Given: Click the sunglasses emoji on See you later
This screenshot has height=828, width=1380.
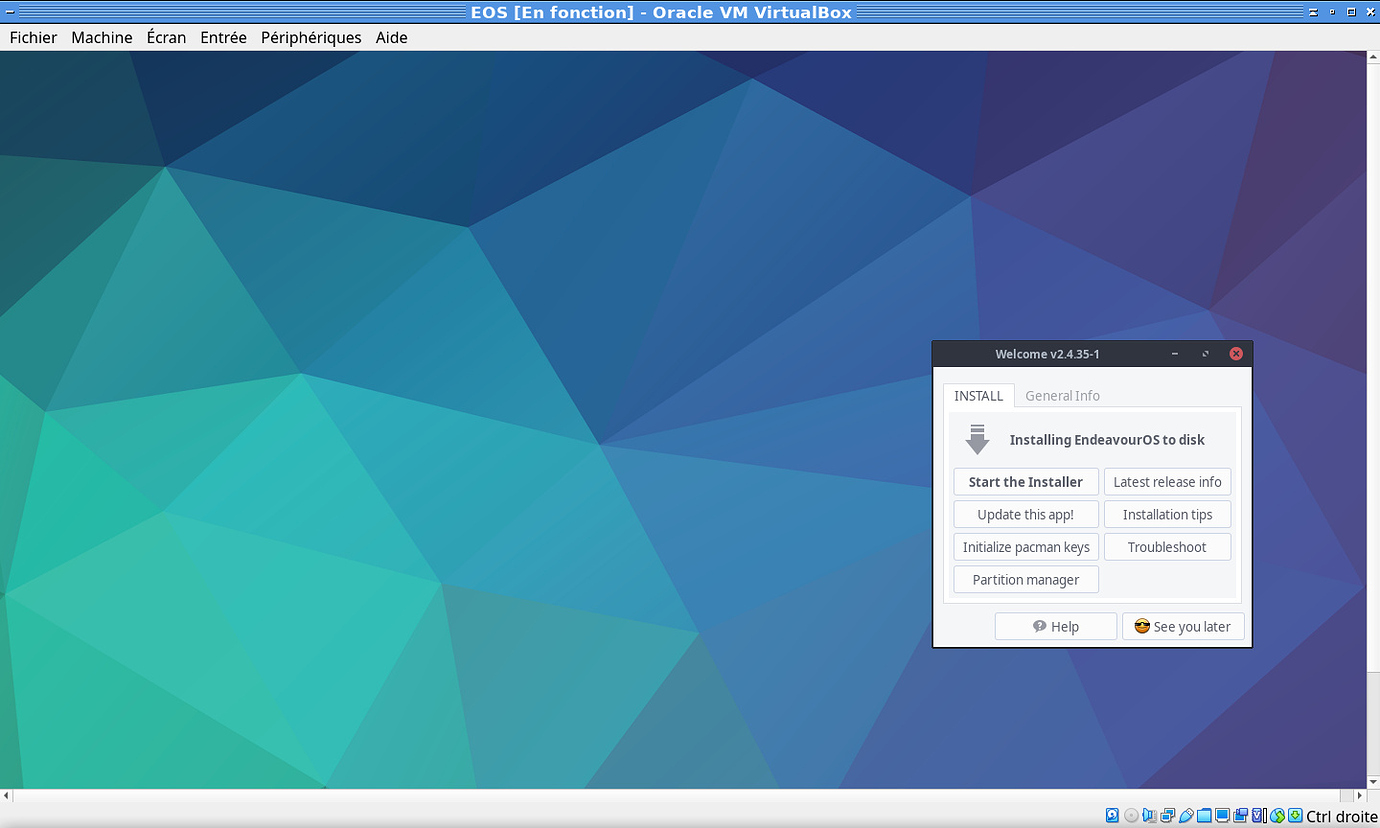Looking at the screenshot, I should pos(1142,626).
